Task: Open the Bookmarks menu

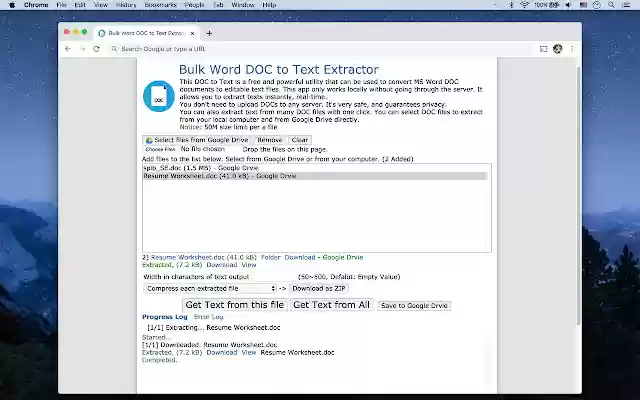Action: click(160, 5)
